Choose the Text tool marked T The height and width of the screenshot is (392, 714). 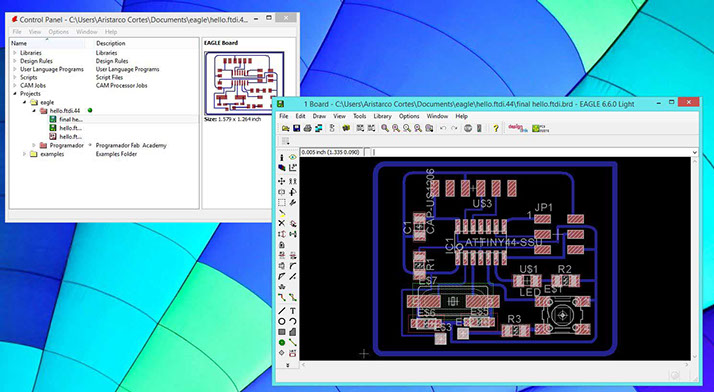pyautogui.click(x=293, y=311)
